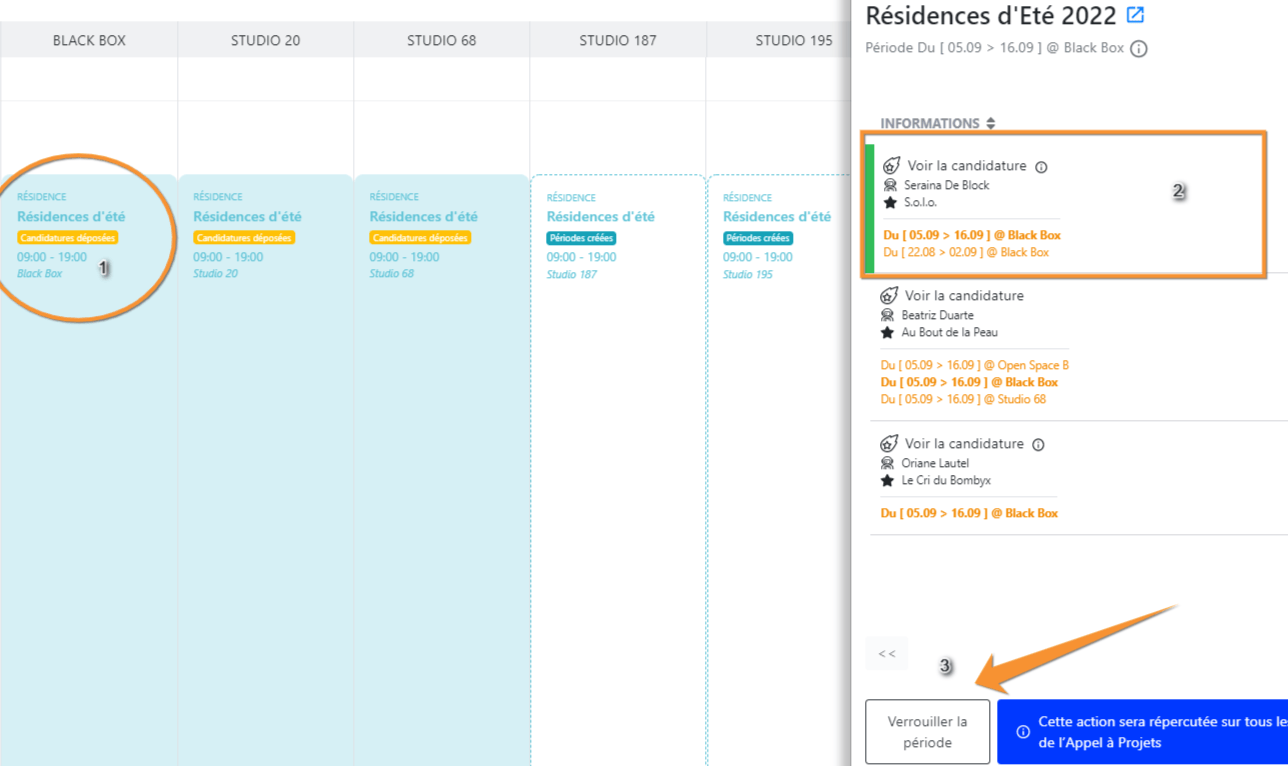Click the star icon beside Le Cri du Bombyx
The width and height of the screenshot is (1288, 766).
pos(887,481)
